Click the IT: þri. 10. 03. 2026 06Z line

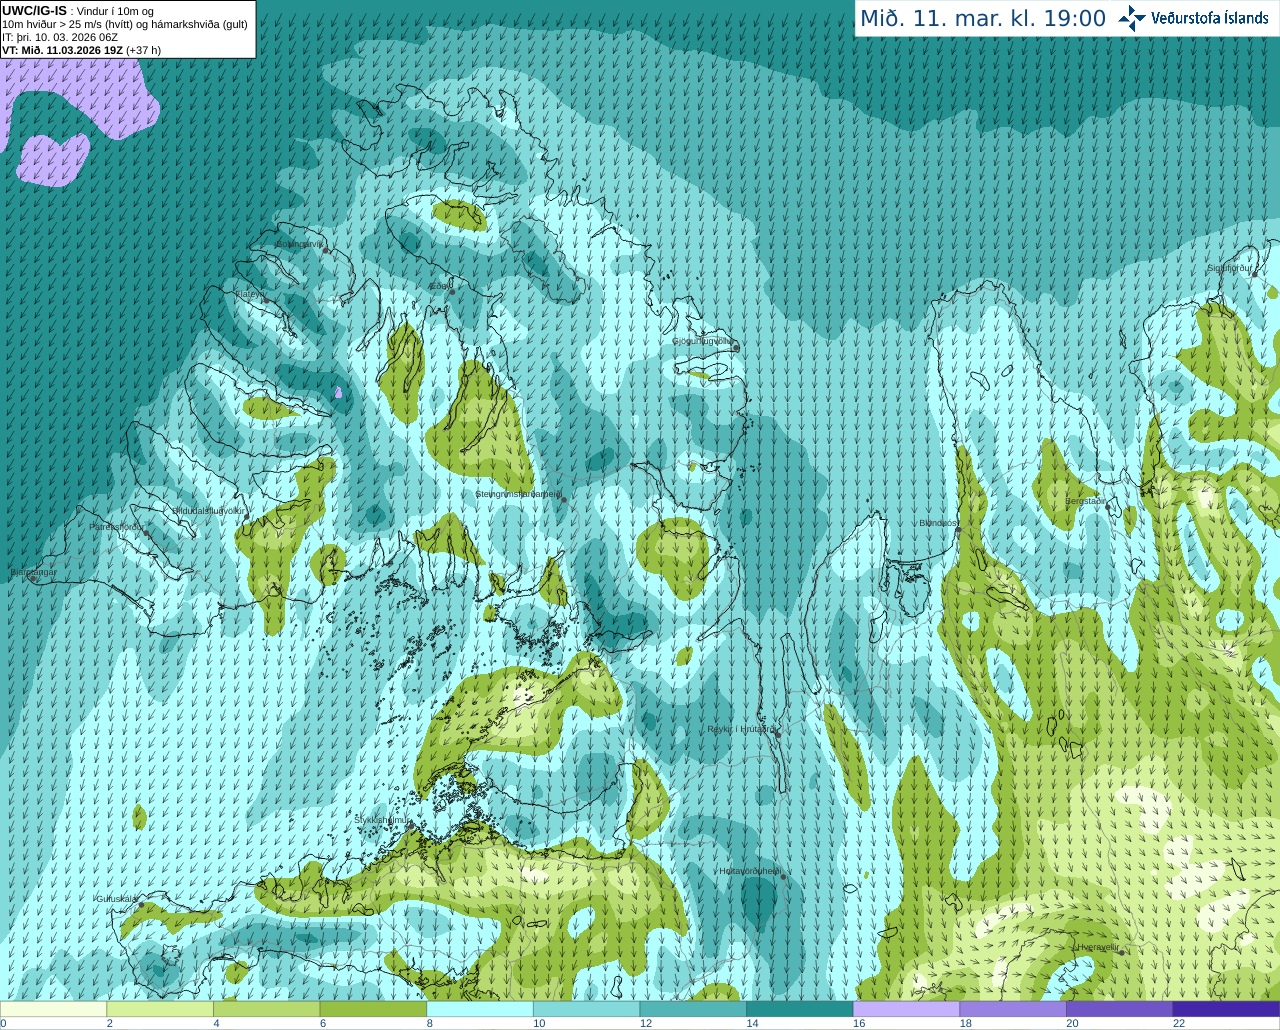(x=60, y=37)
